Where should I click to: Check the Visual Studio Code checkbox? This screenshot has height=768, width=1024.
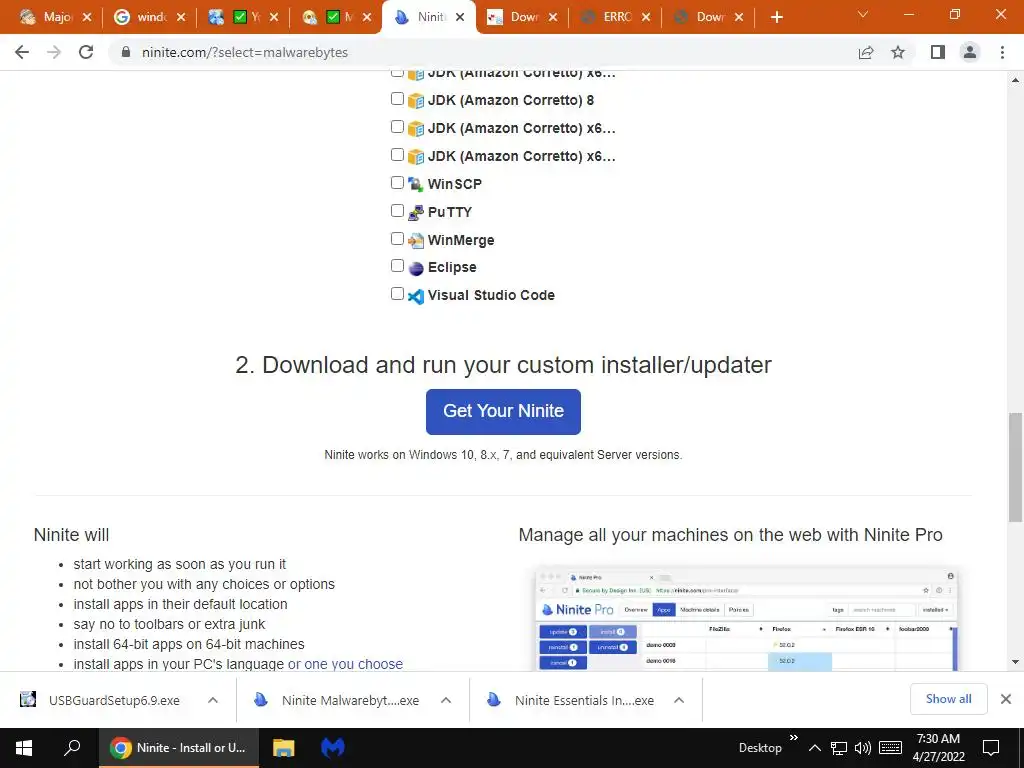(x=397, y=293)
